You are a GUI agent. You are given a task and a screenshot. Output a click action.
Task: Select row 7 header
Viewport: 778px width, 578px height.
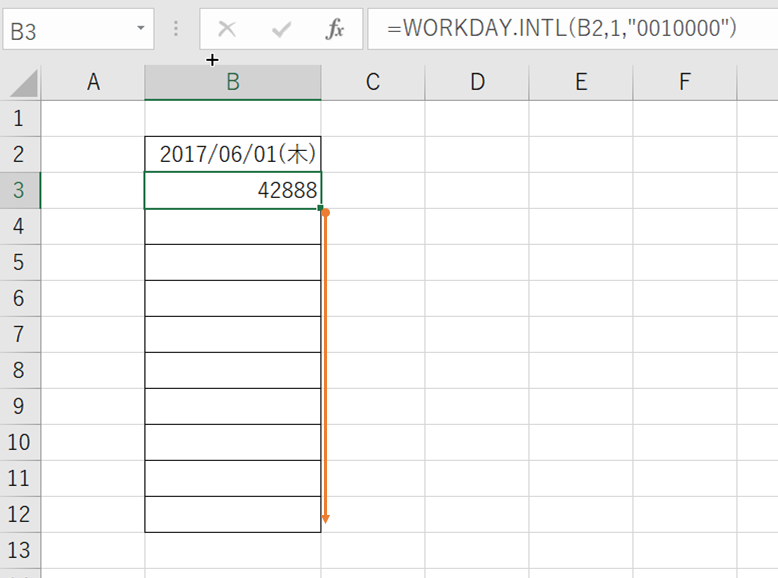[20, 334]
